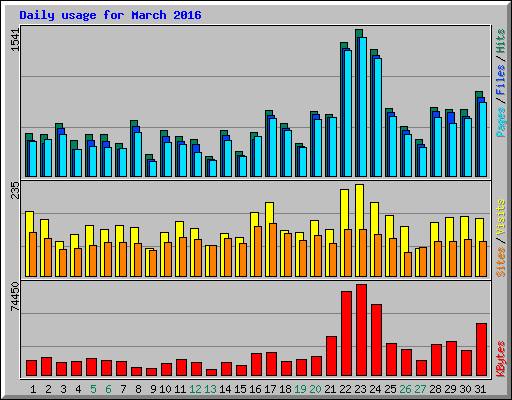Click the orange sites bar for day 17
Image resolution: width=512 pixels, height=400 pixels.
click(x=273, y=250)
